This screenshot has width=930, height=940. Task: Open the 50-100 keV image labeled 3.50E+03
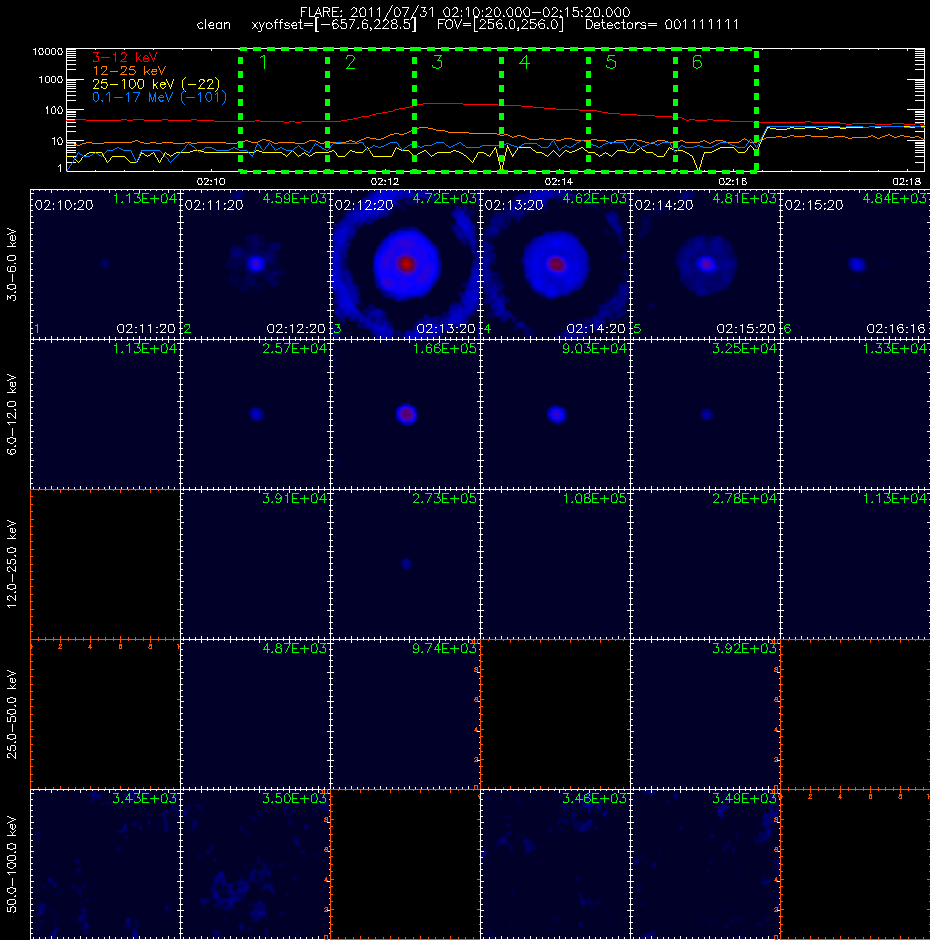pyautogui.click(x=255, y=864)
